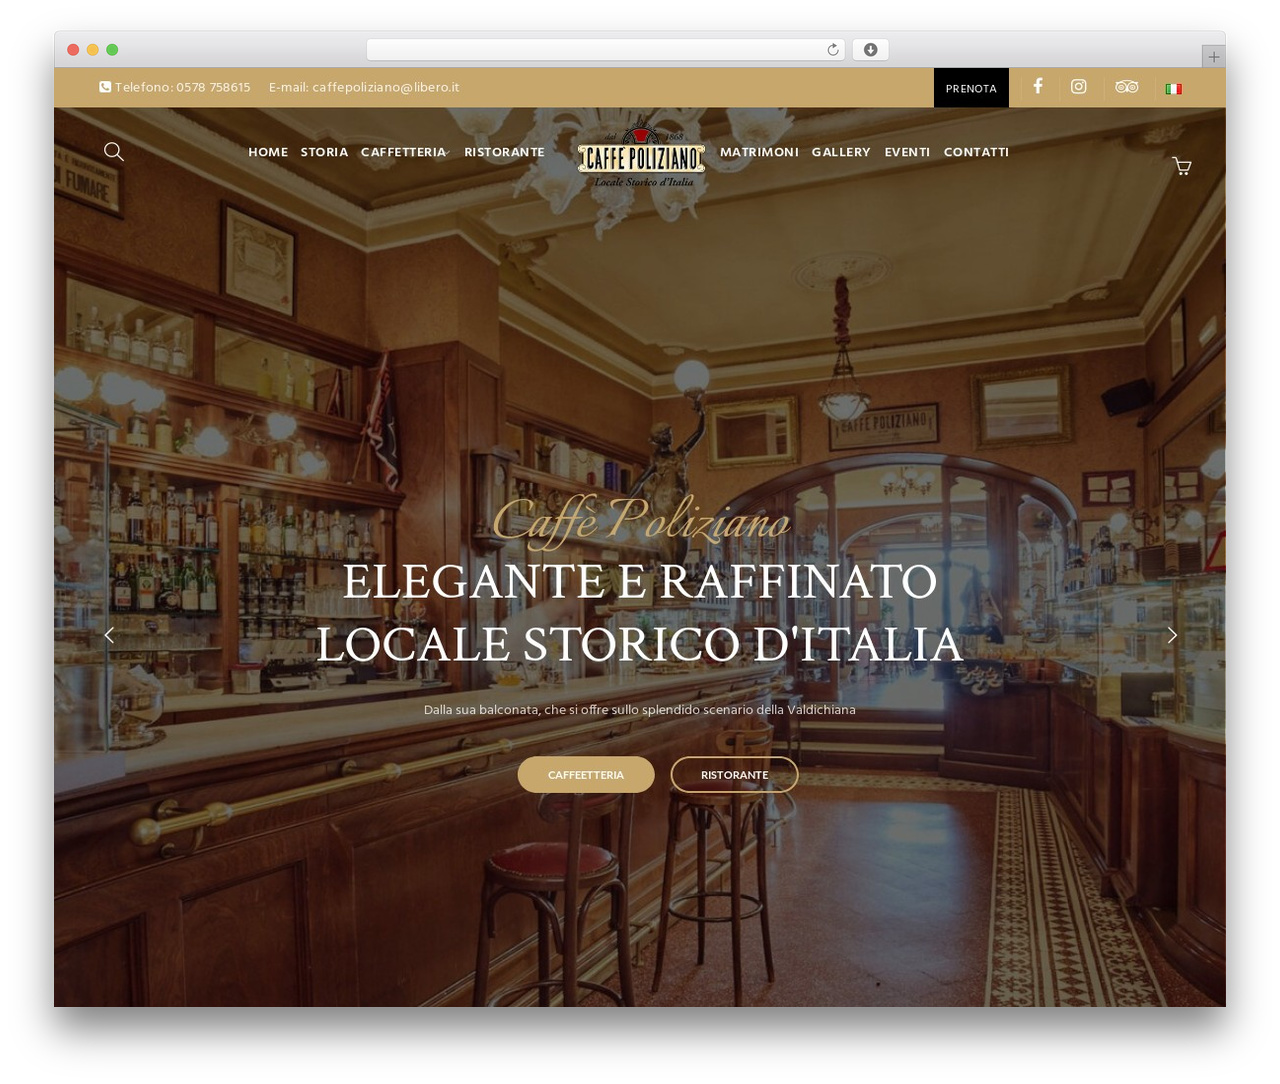Open the Matrimoni menu item

point(759,152)
